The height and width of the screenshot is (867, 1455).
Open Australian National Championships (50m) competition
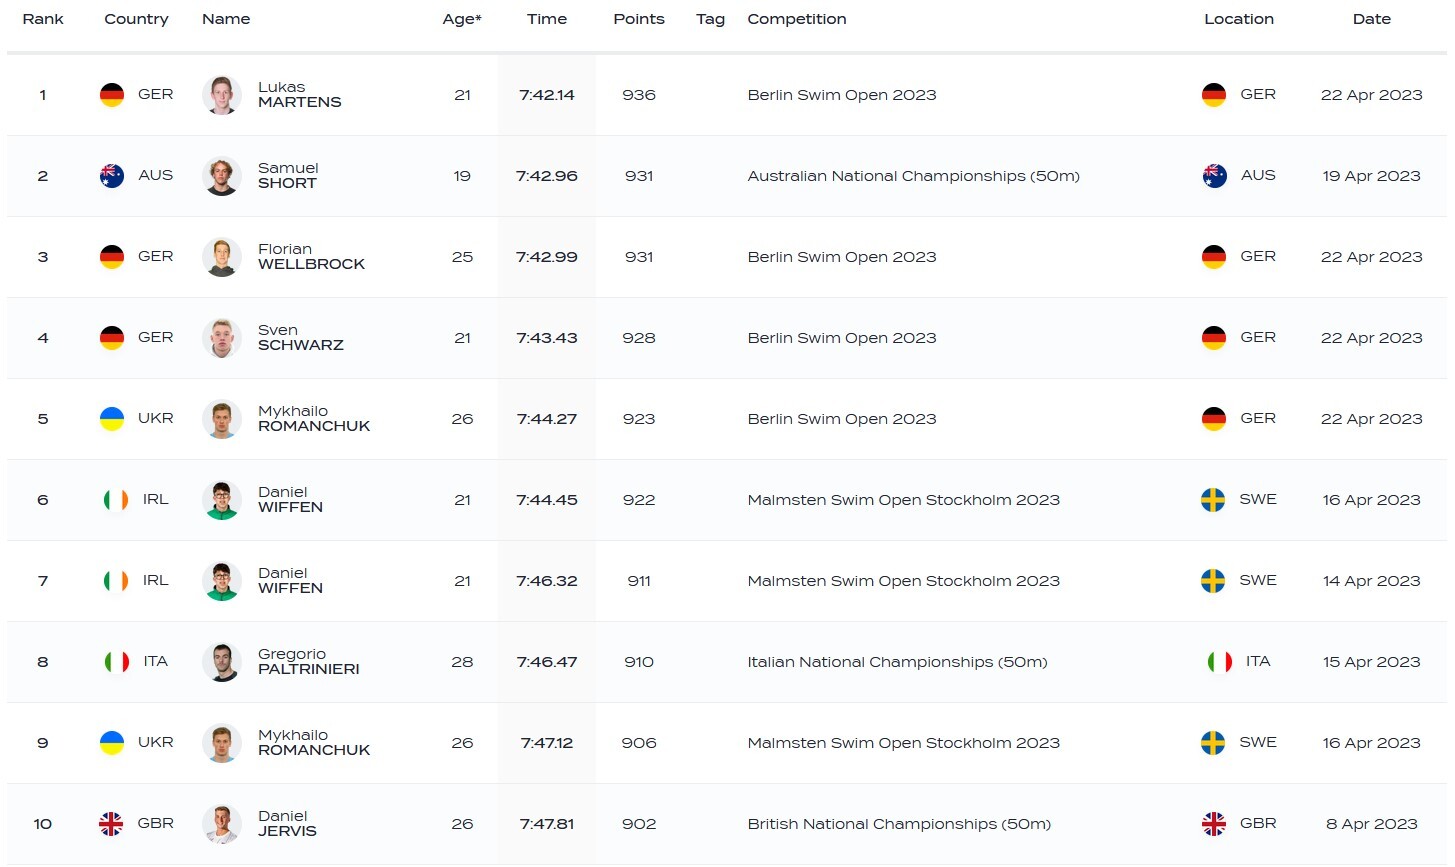[x=913, y=176]
